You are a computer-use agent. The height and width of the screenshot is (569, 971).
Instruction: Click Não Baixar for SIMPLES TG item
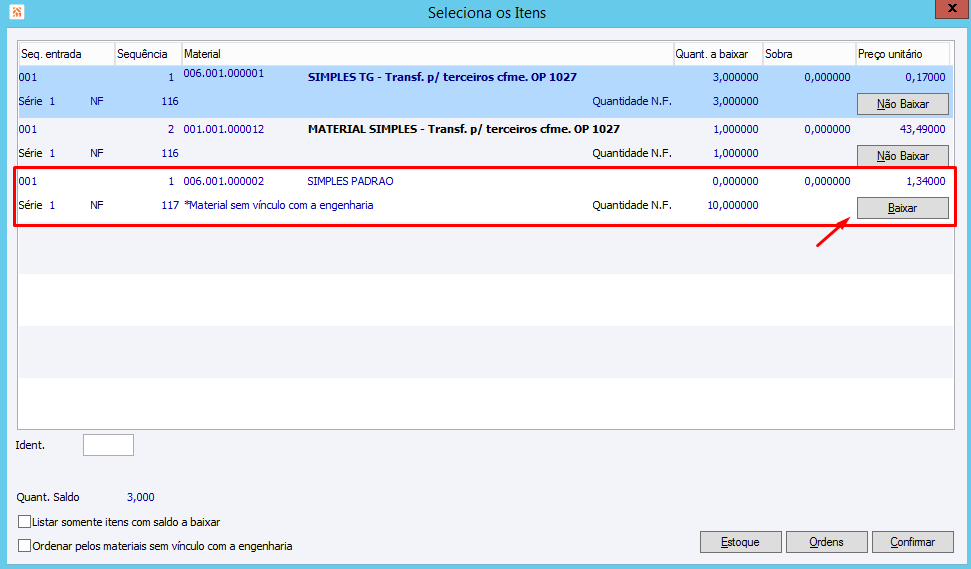pyautogui.click(x=903, y=104)
